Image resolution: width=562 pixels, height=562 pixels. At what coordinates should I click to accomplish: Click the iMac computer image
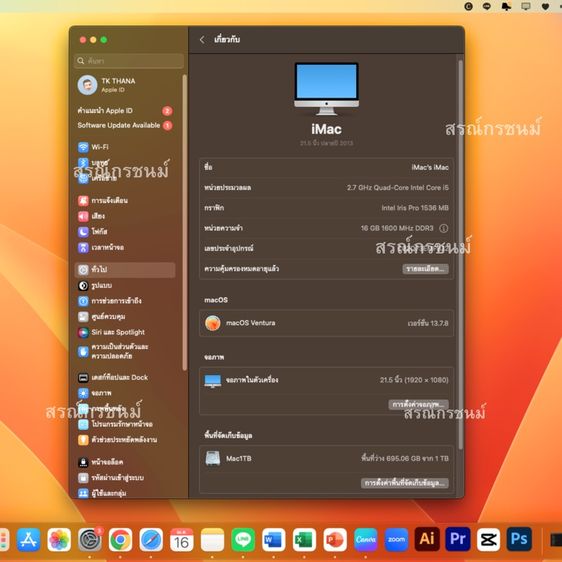[326, 89]
